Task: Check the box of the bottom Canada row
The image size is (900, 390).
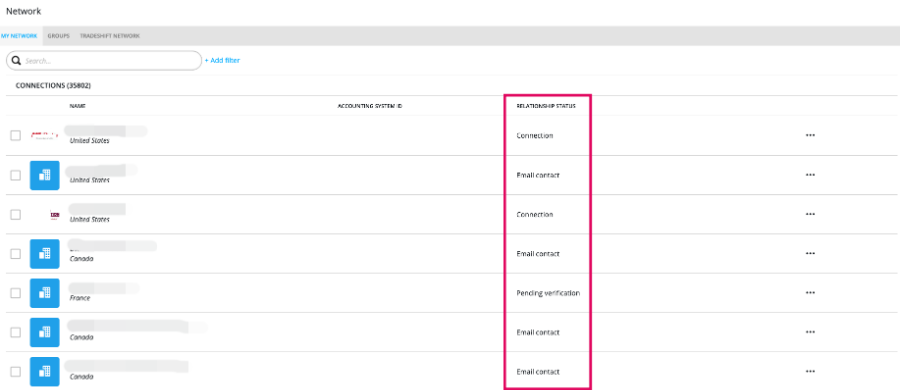Action: (15, 372)
